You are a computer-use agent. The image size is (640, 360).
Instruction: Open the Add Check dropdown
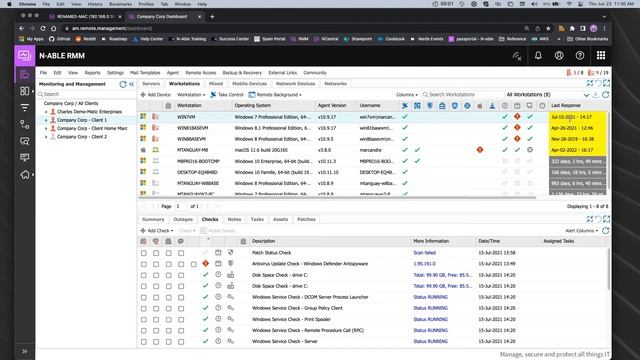tap(157, 231)
